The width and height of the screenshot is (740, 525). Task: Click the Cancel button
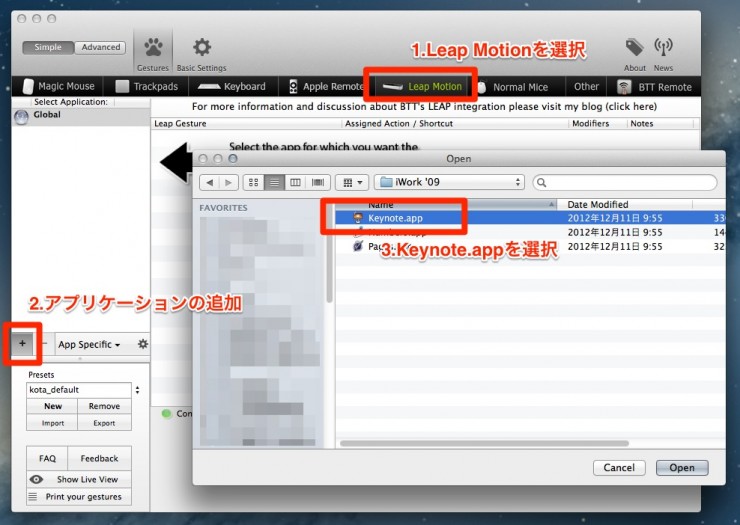[x=619, y=467]
